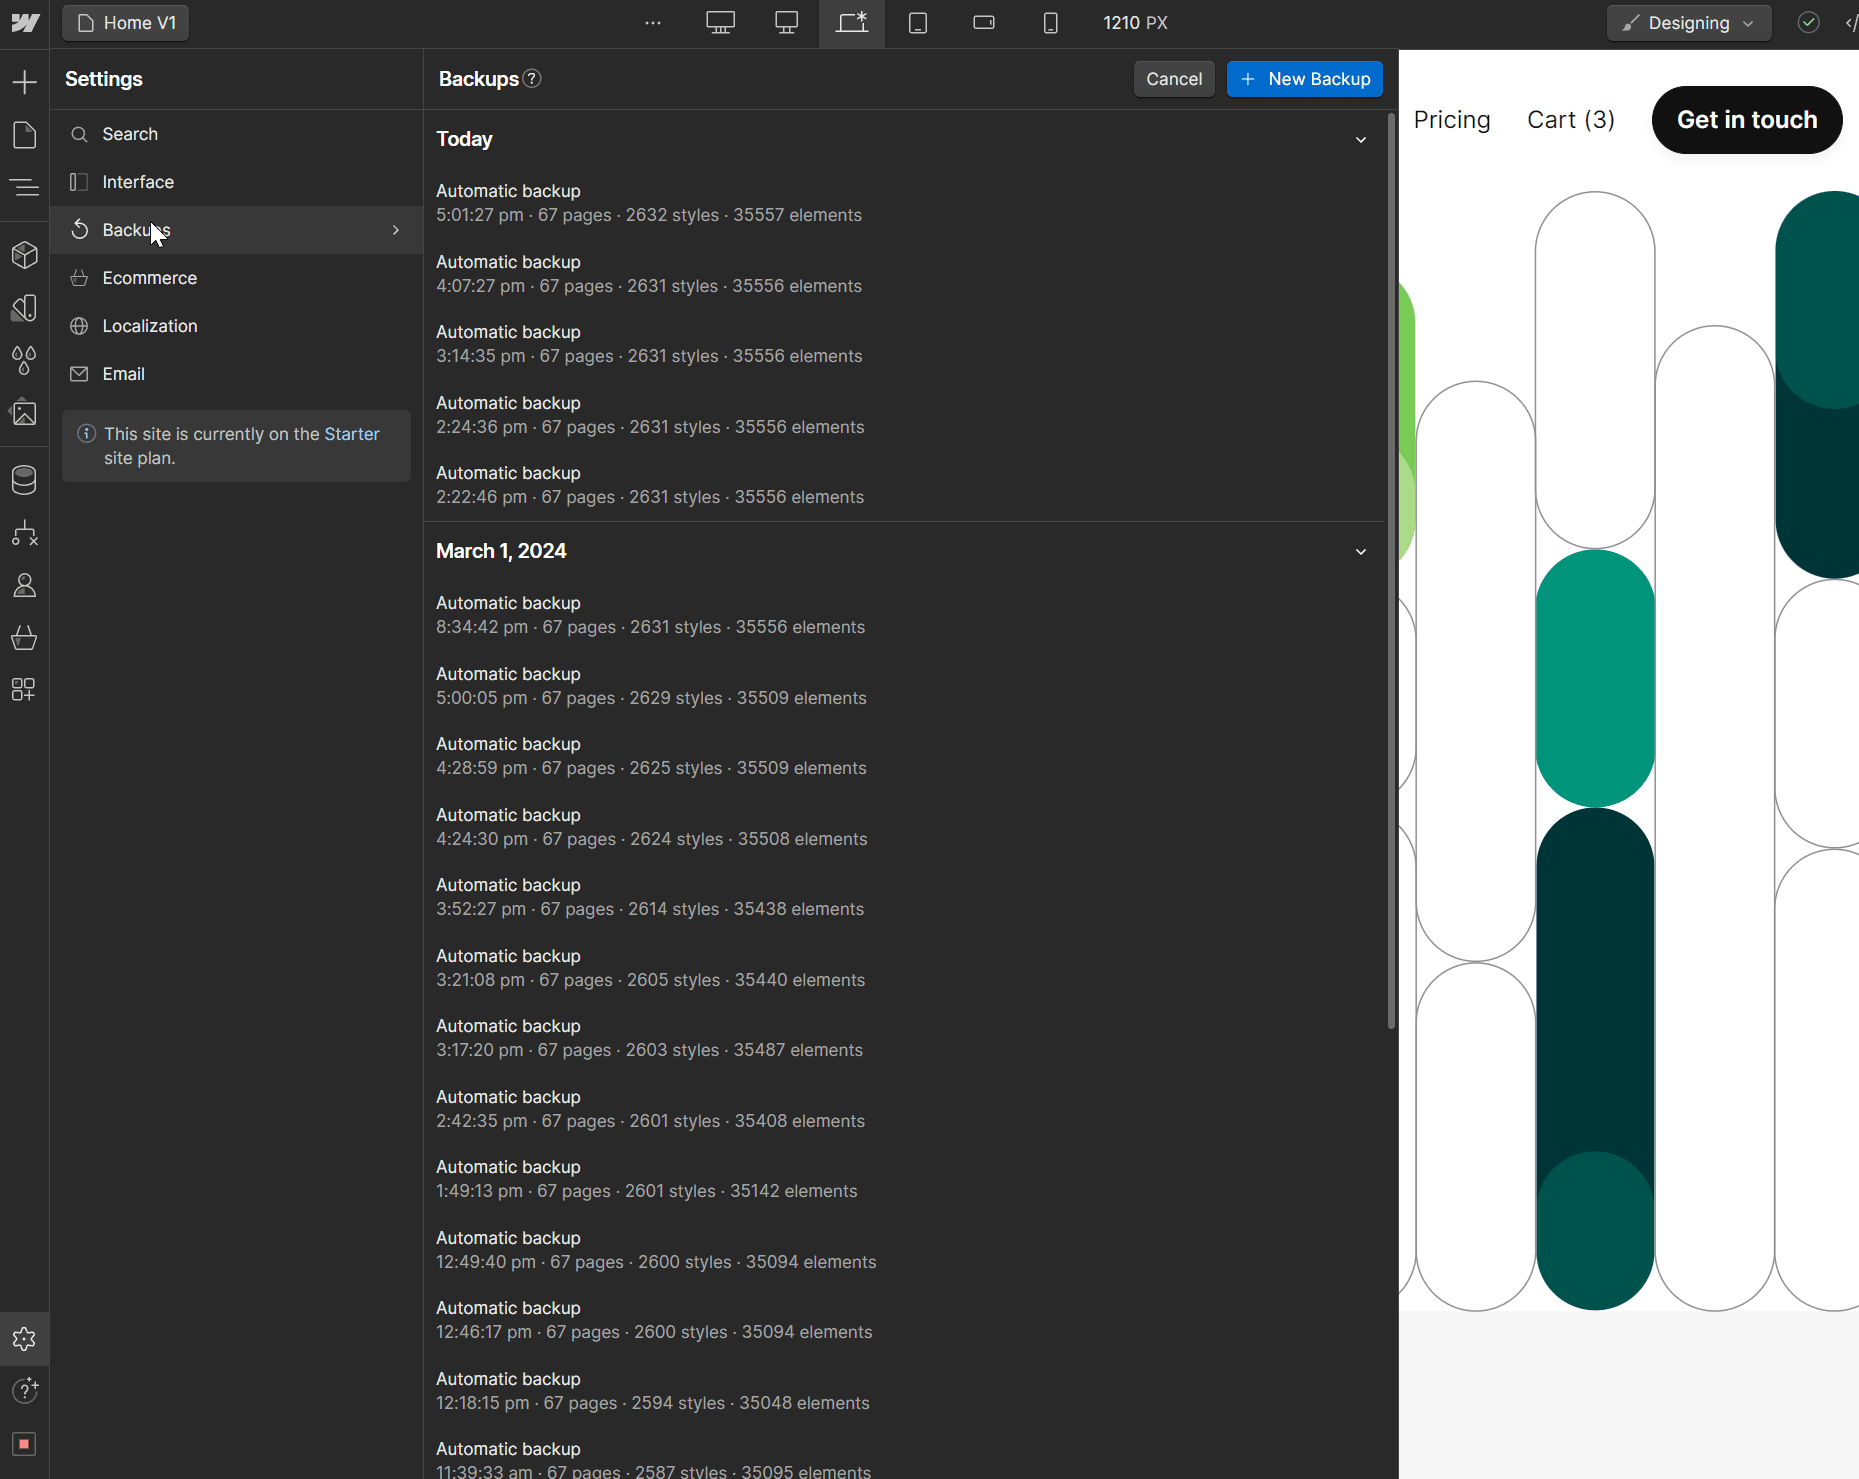This screenshot has height=1479, width=1859.
Task: Select the 3:21:08 pm automatic backup
Action: [x=905, y=968]
